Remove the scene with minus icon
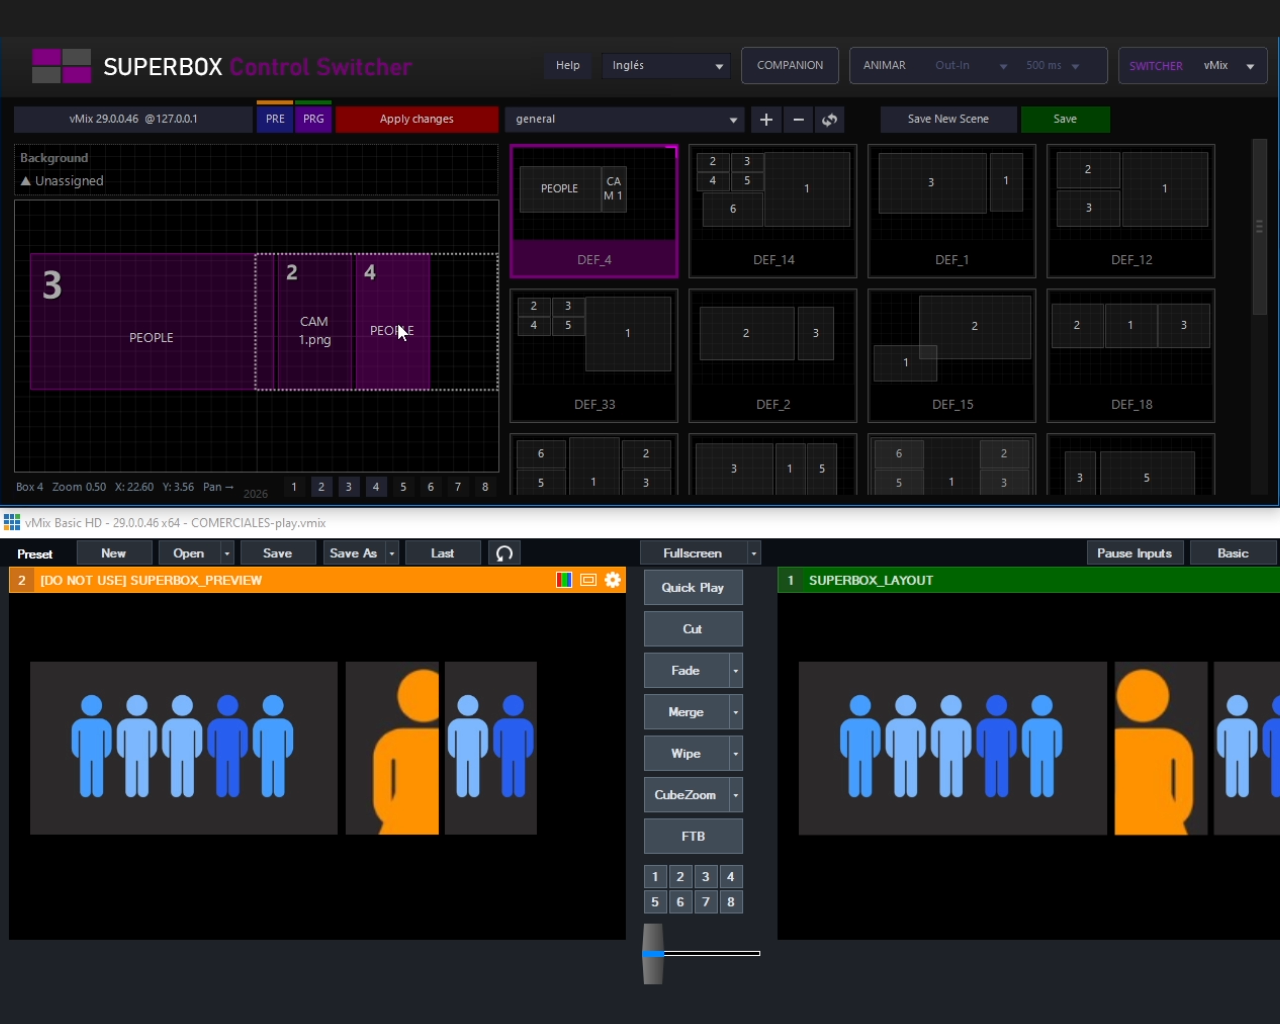1280x1024 pixels. coord(798,120)
